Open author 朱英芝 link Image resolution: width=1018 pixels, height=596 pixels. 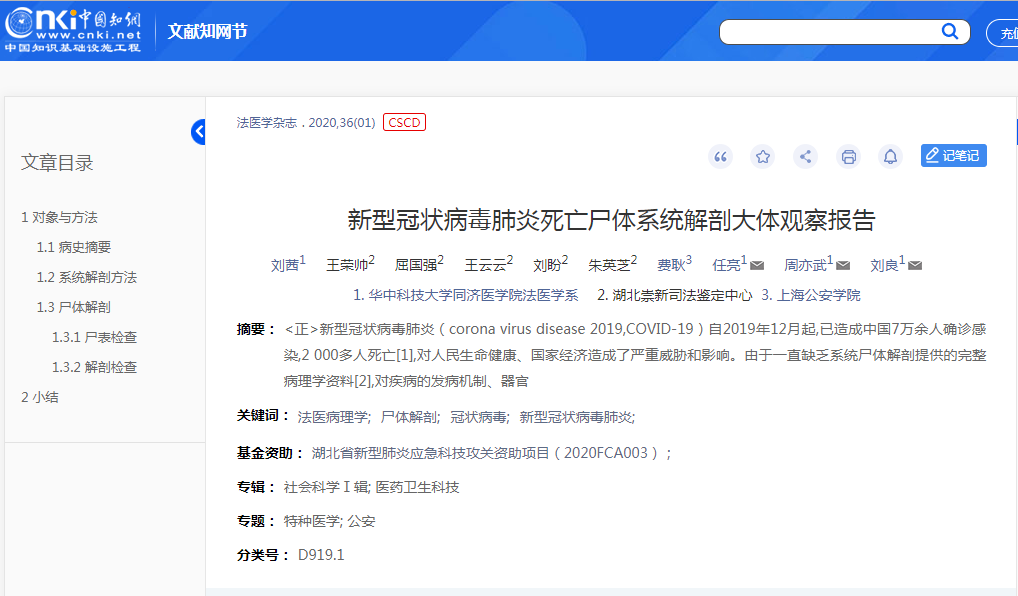[x=610, y=265]
